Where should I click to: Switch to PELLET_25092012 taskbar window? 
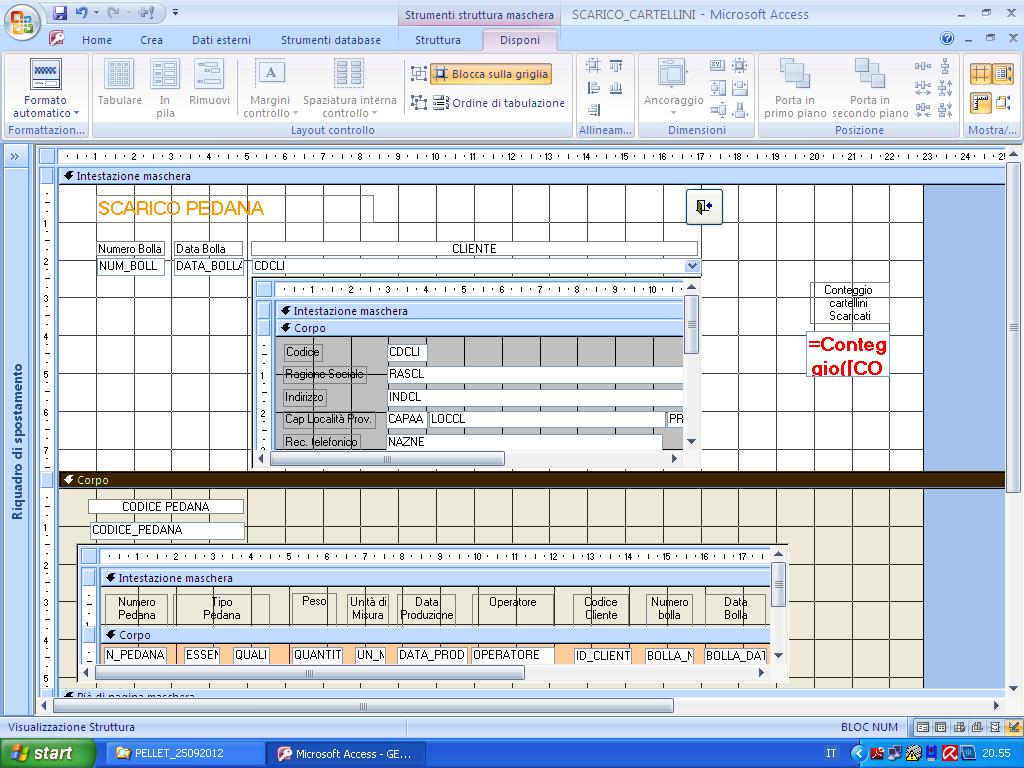[185, 753]
